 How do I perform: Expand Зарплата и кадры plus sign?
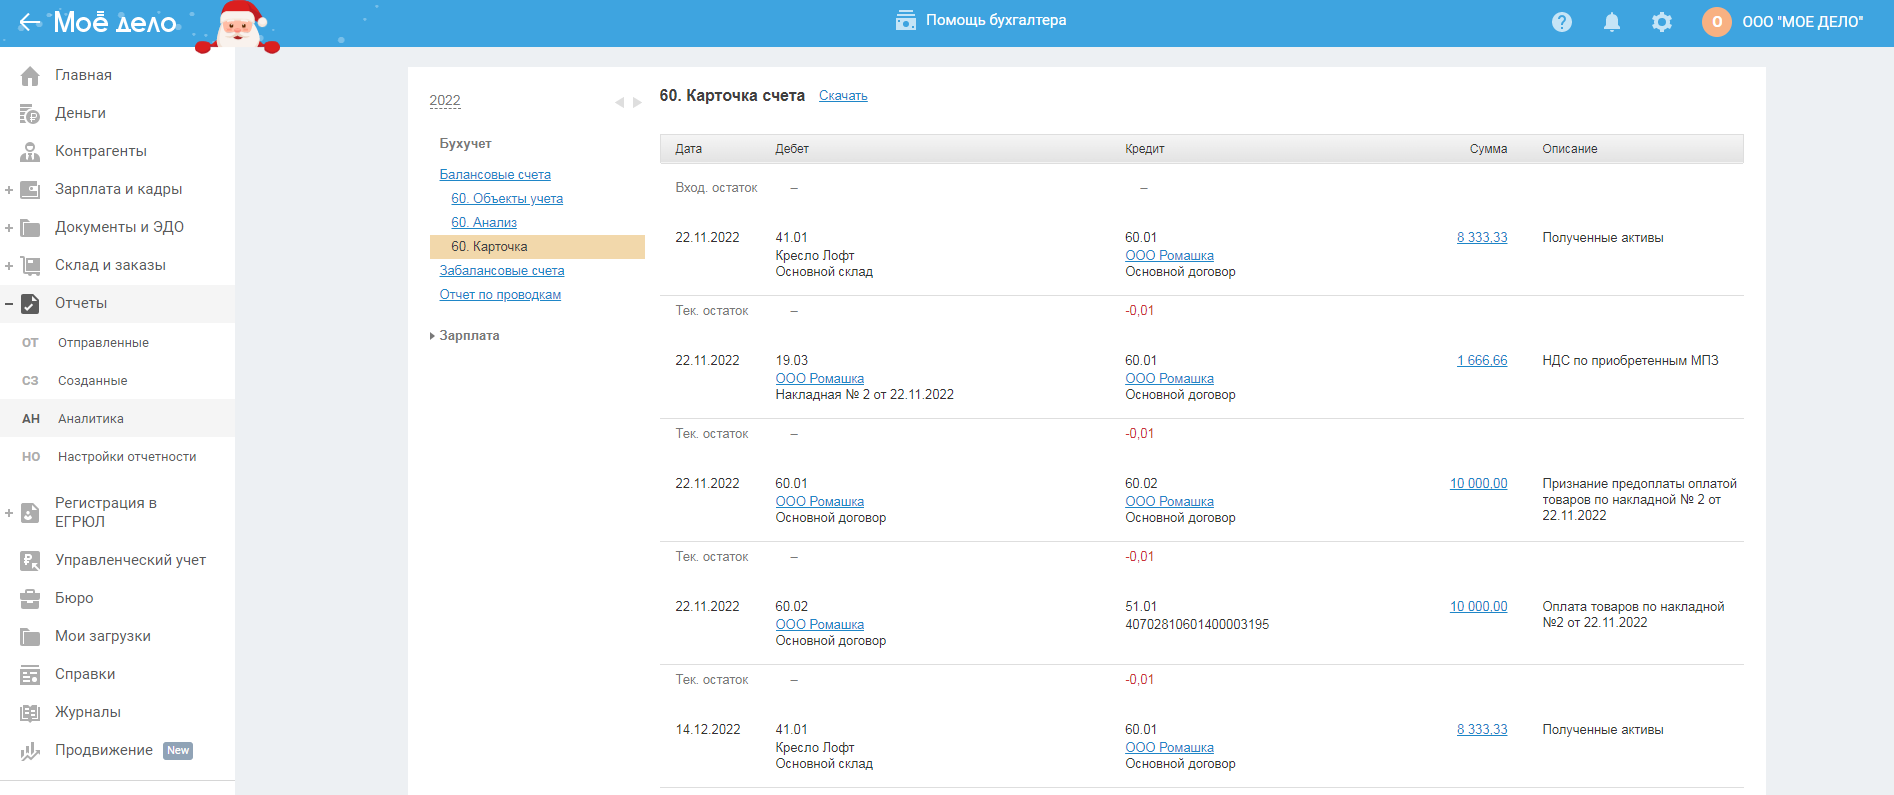[9, 190]
